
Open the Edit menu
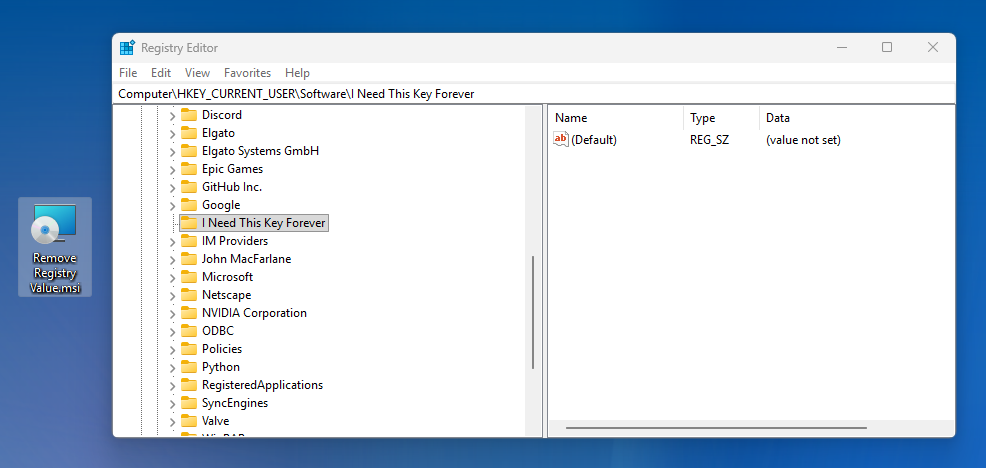pos(161,73)
